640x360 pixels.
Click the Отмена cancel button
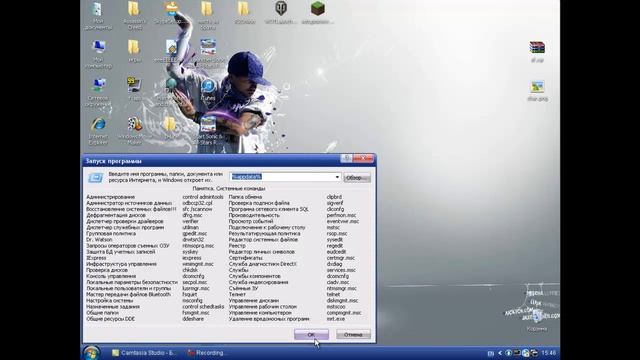point(353,335)
